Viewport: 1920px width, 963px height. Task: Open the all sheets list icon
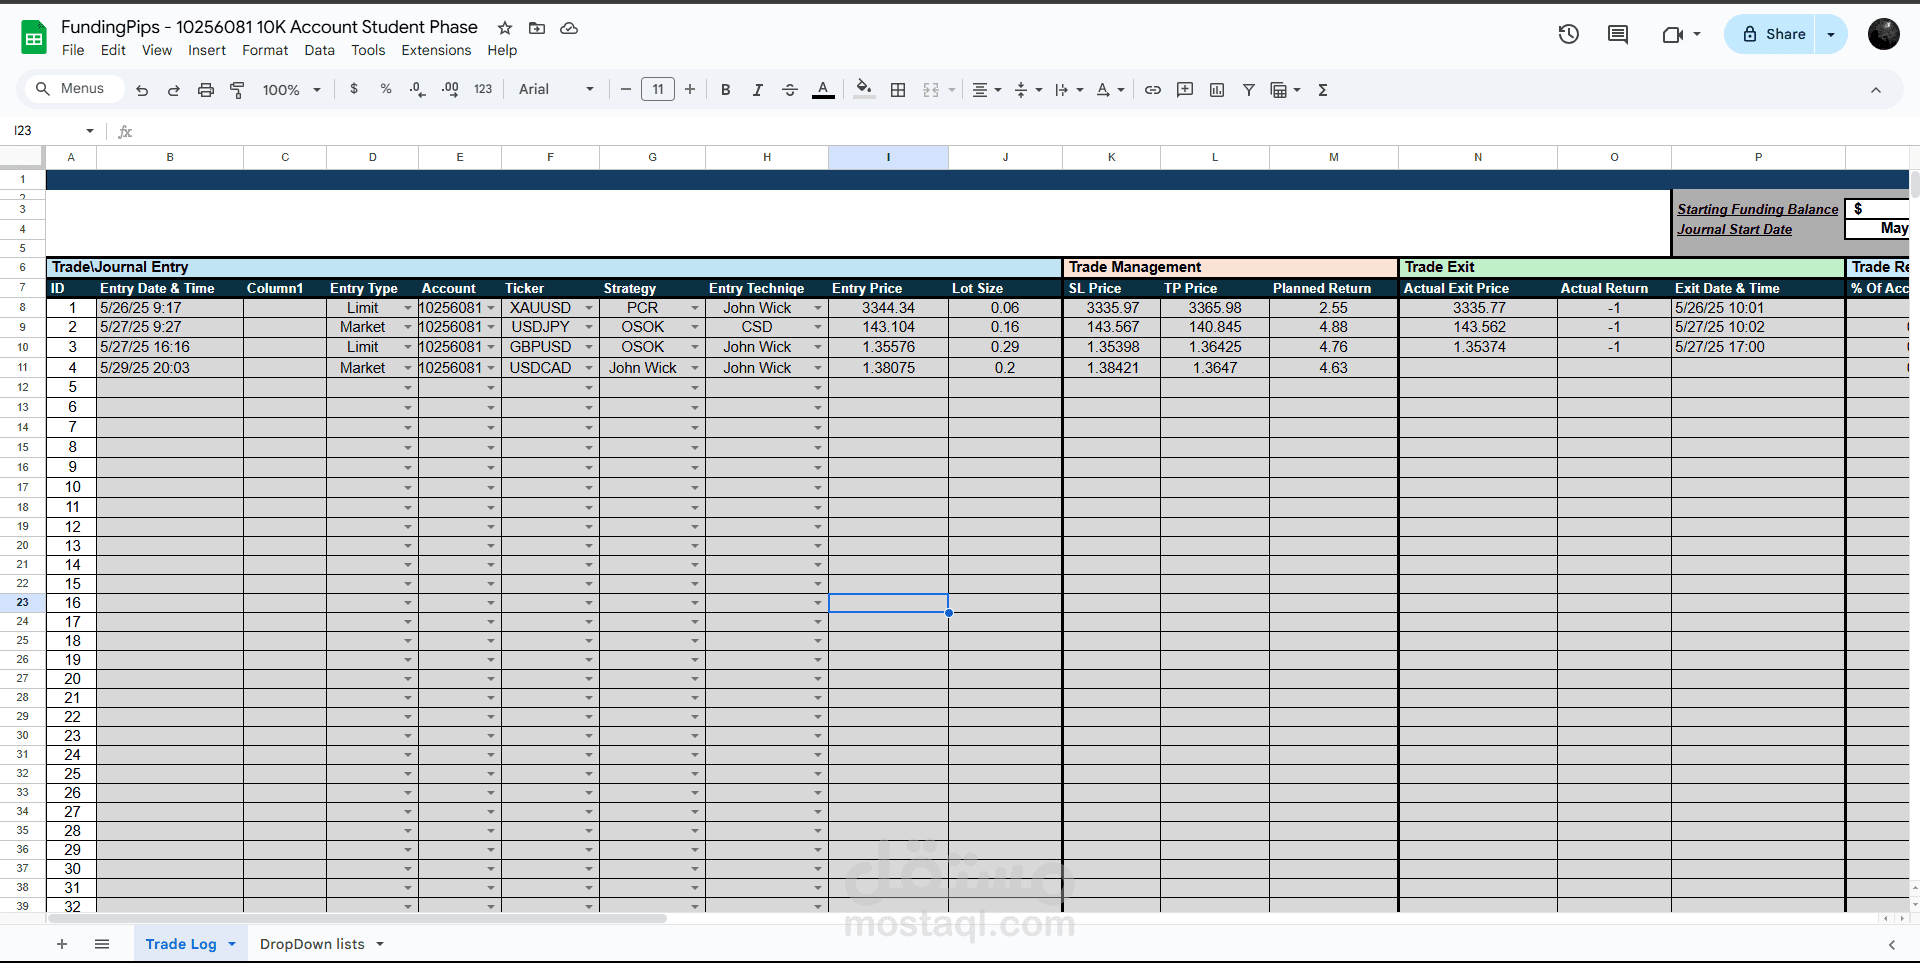pyautogui.click(x=102, y=944)
